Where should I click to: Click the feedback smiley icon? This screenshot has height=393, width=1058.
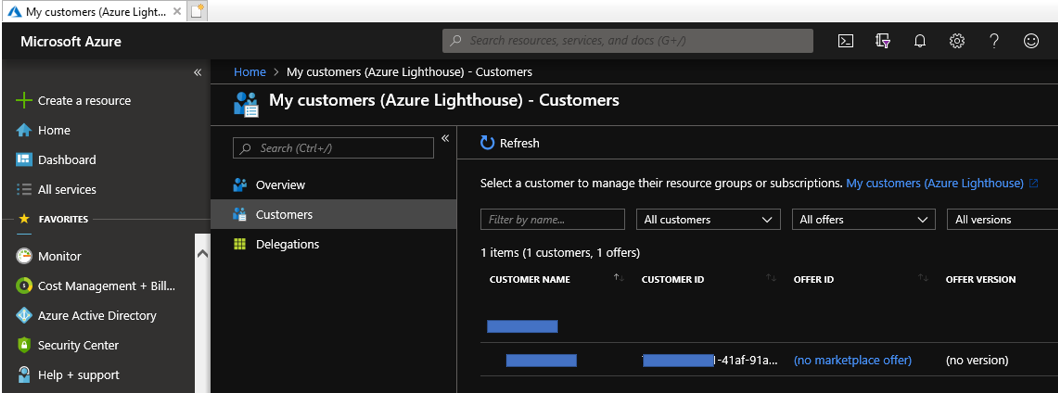point(1030,41)
